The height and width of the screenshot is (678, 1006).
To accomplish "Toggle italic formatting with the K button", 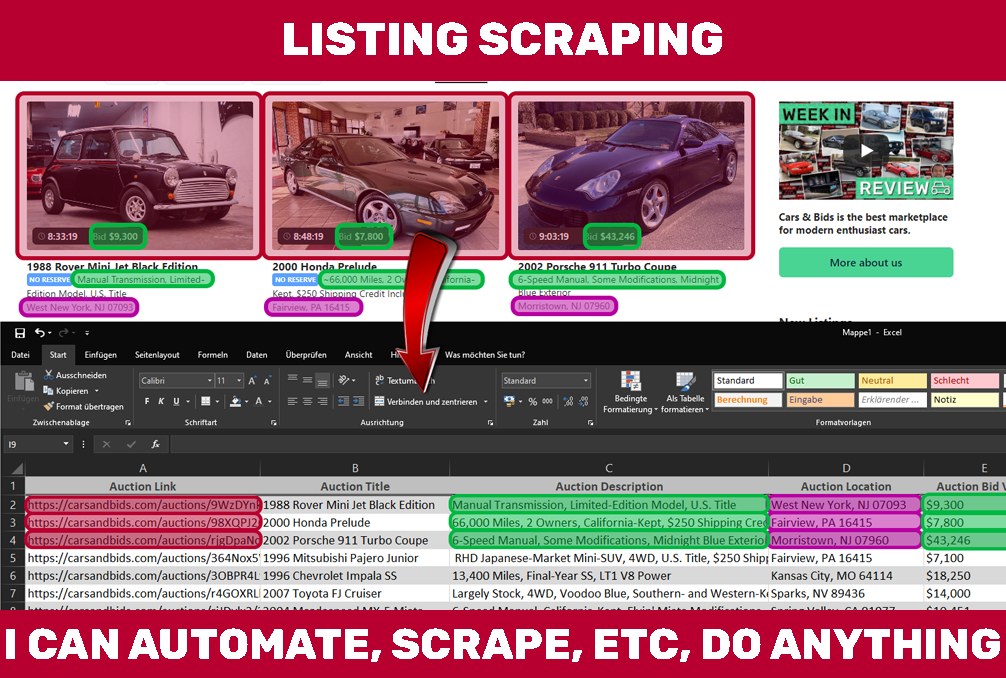I will click(160, 401).
